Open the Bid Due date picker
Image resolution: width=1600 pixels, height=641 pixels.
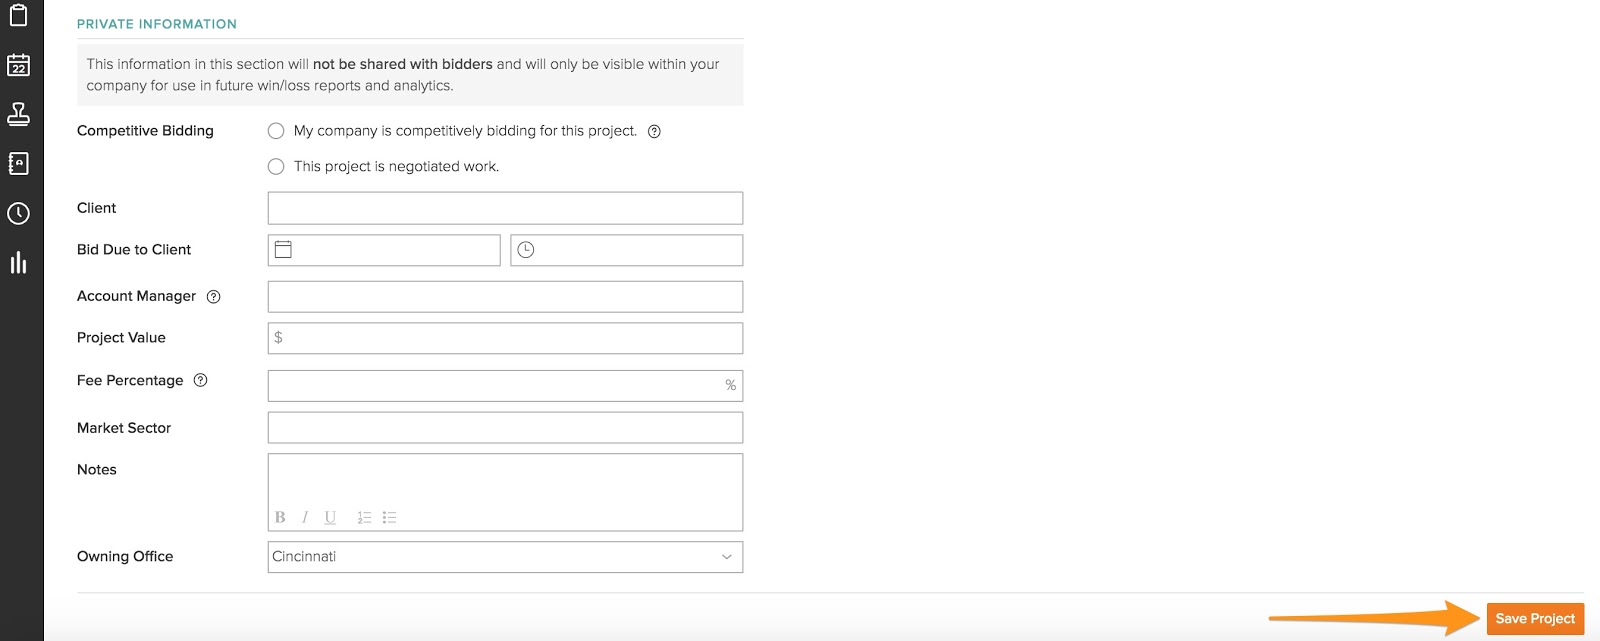[384, 250]
